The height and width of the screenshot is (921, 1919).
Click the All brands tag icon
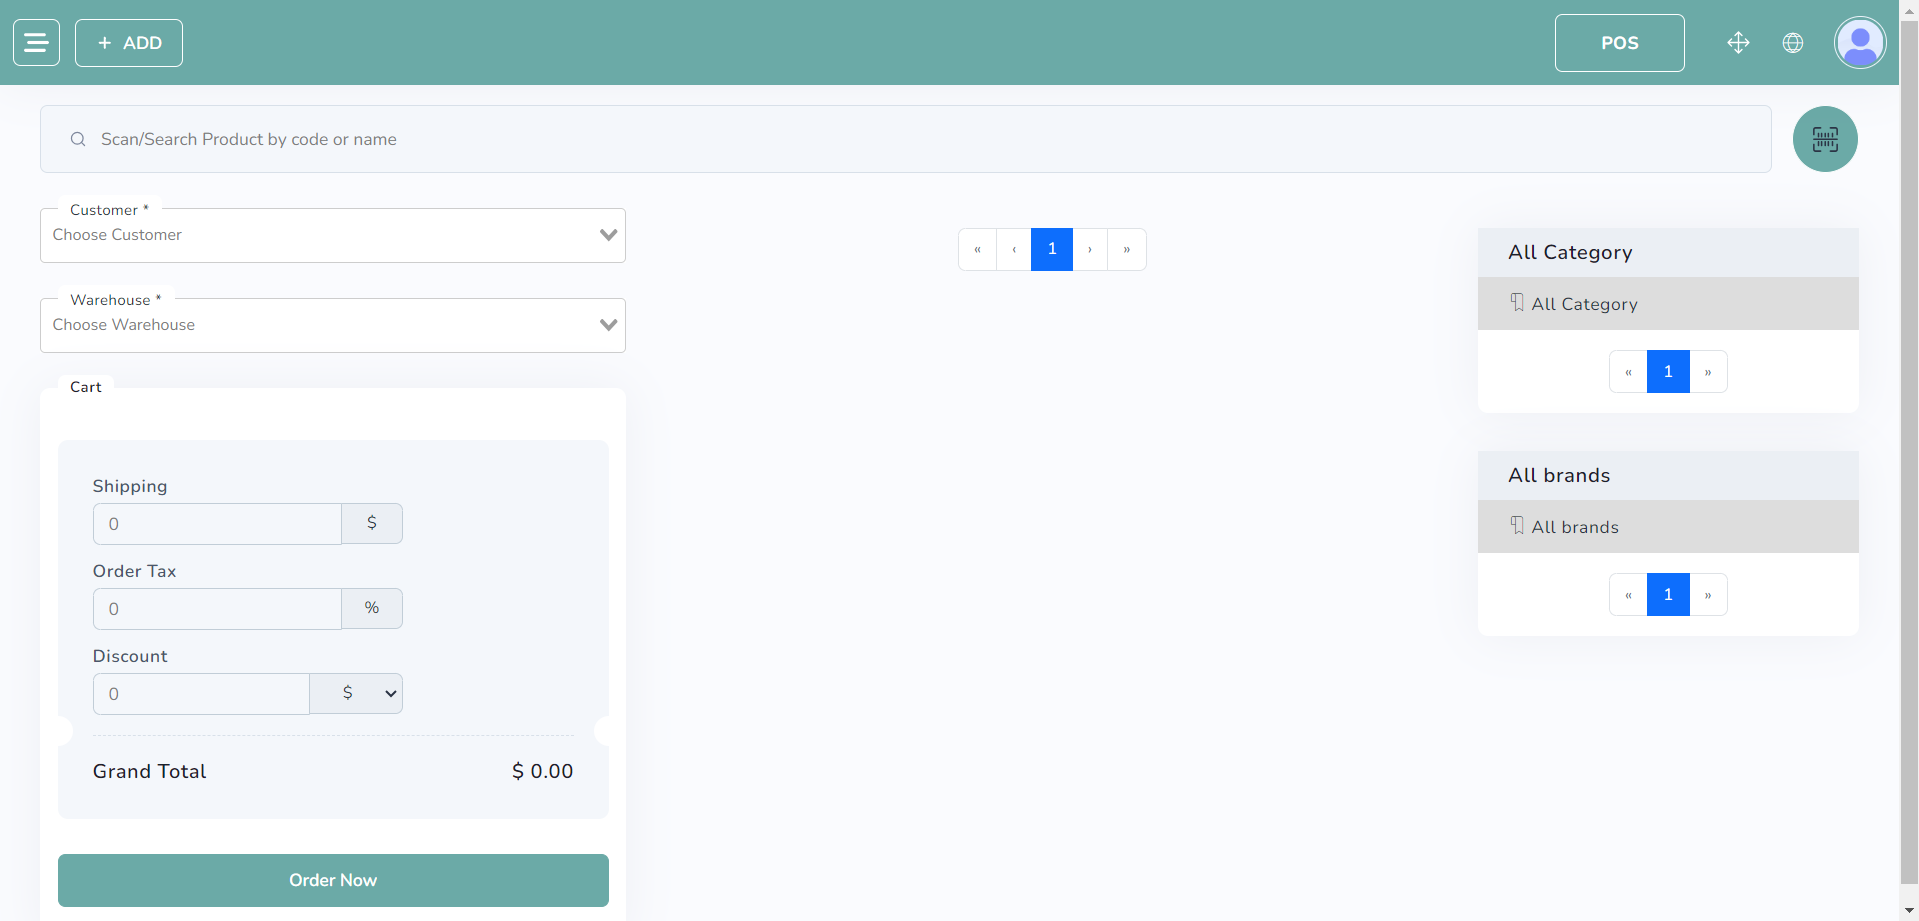[1517, 526]
